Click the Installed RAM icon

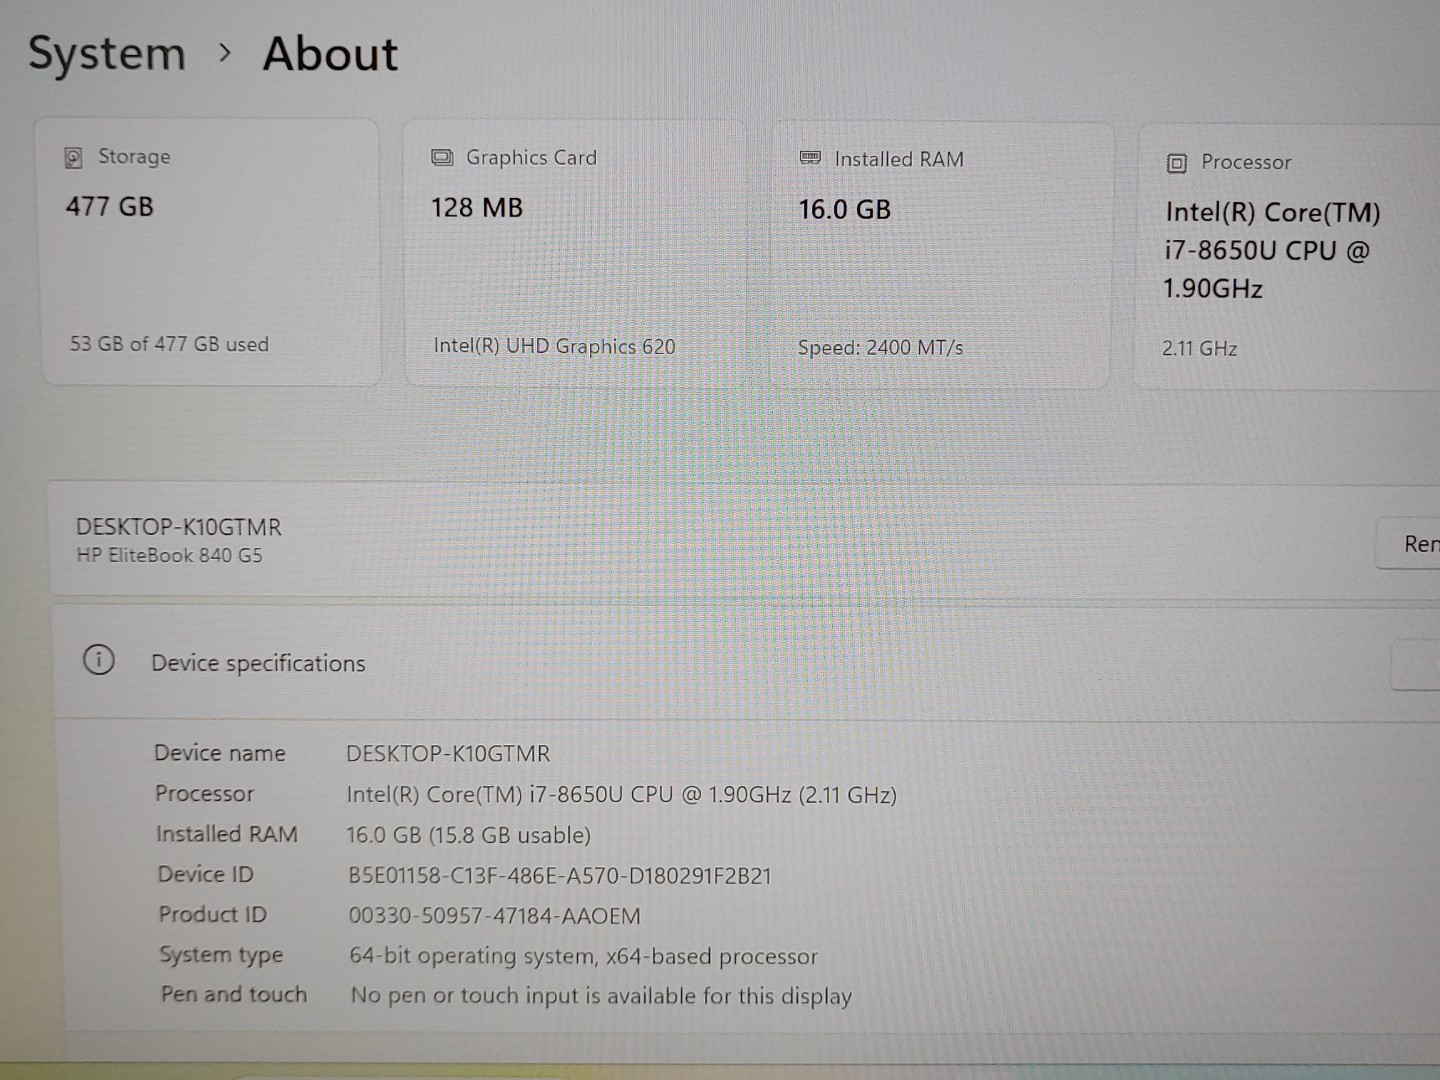point(810,158)
